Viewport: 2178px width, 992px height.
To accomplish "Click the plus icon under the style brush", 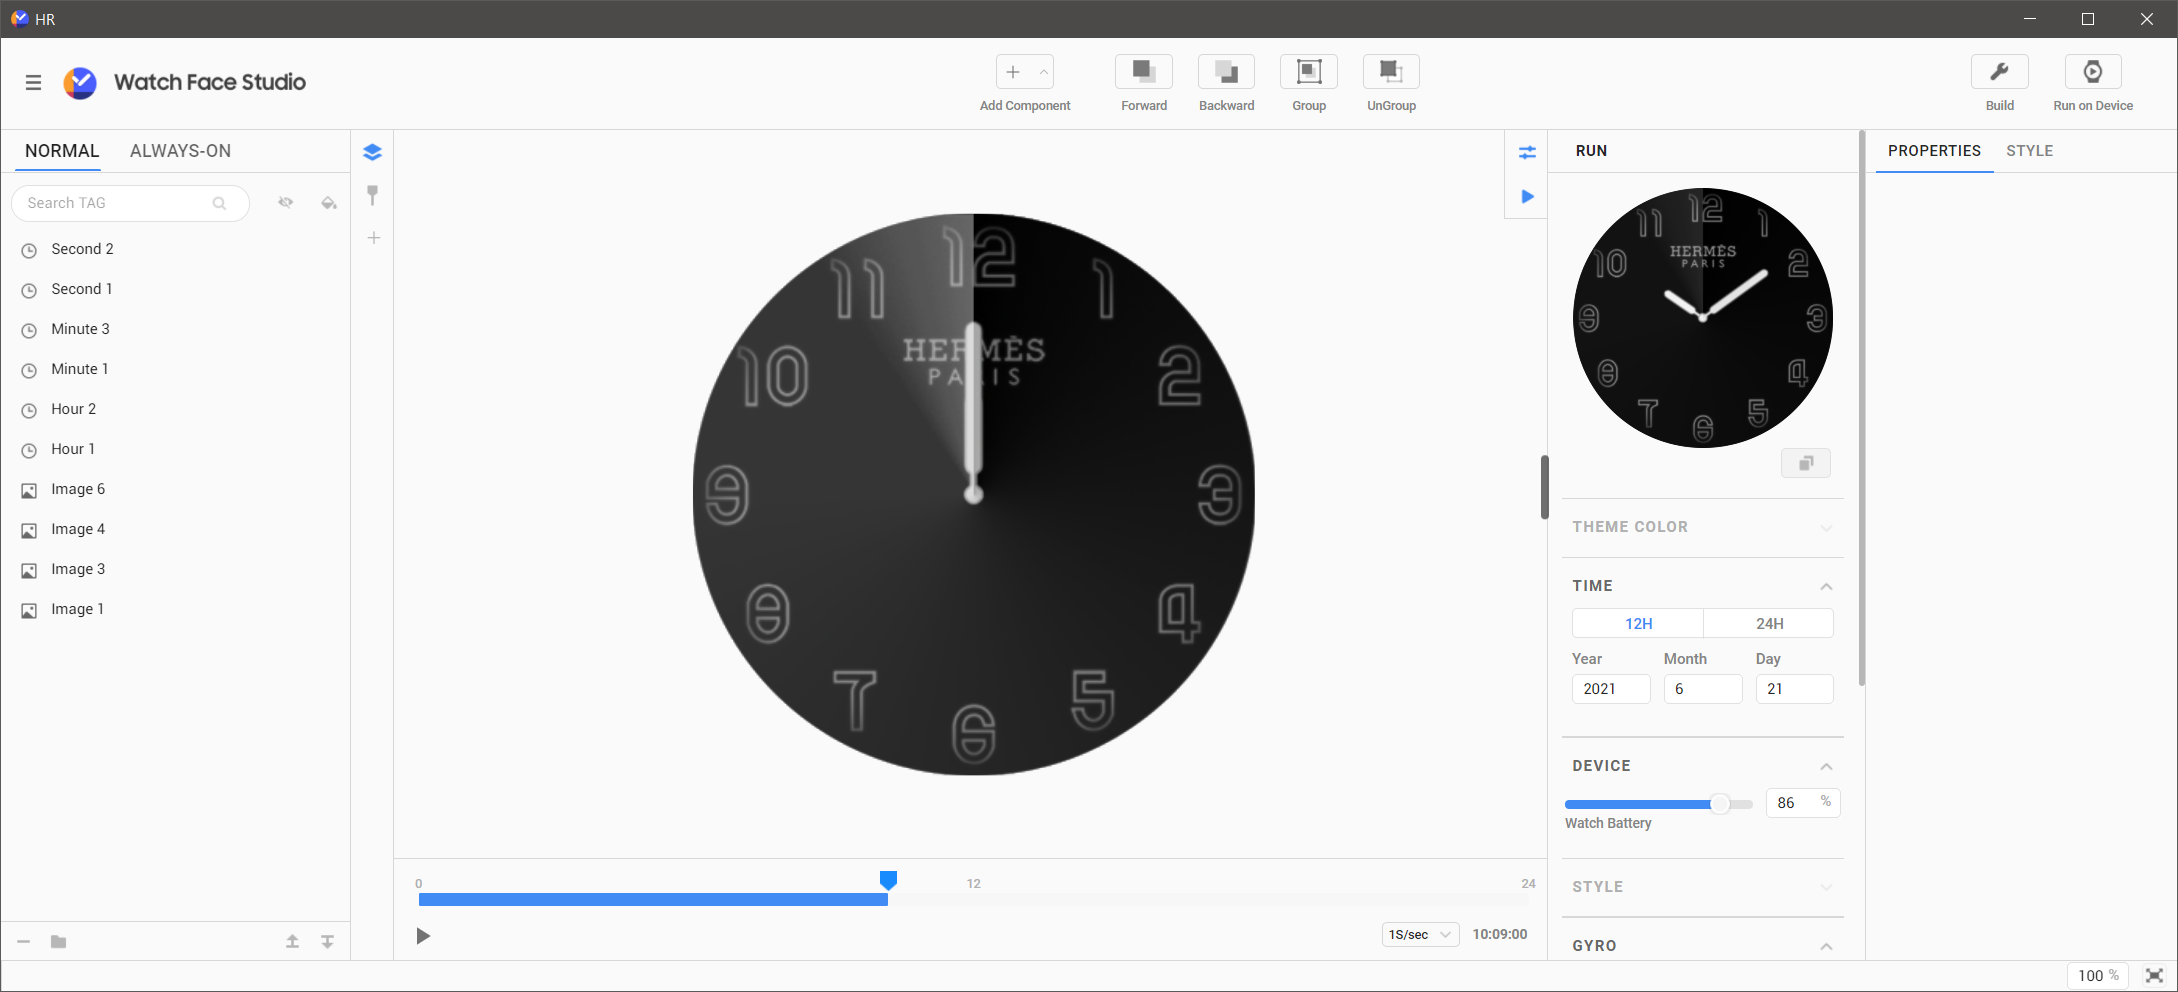I will coord(373,238).
